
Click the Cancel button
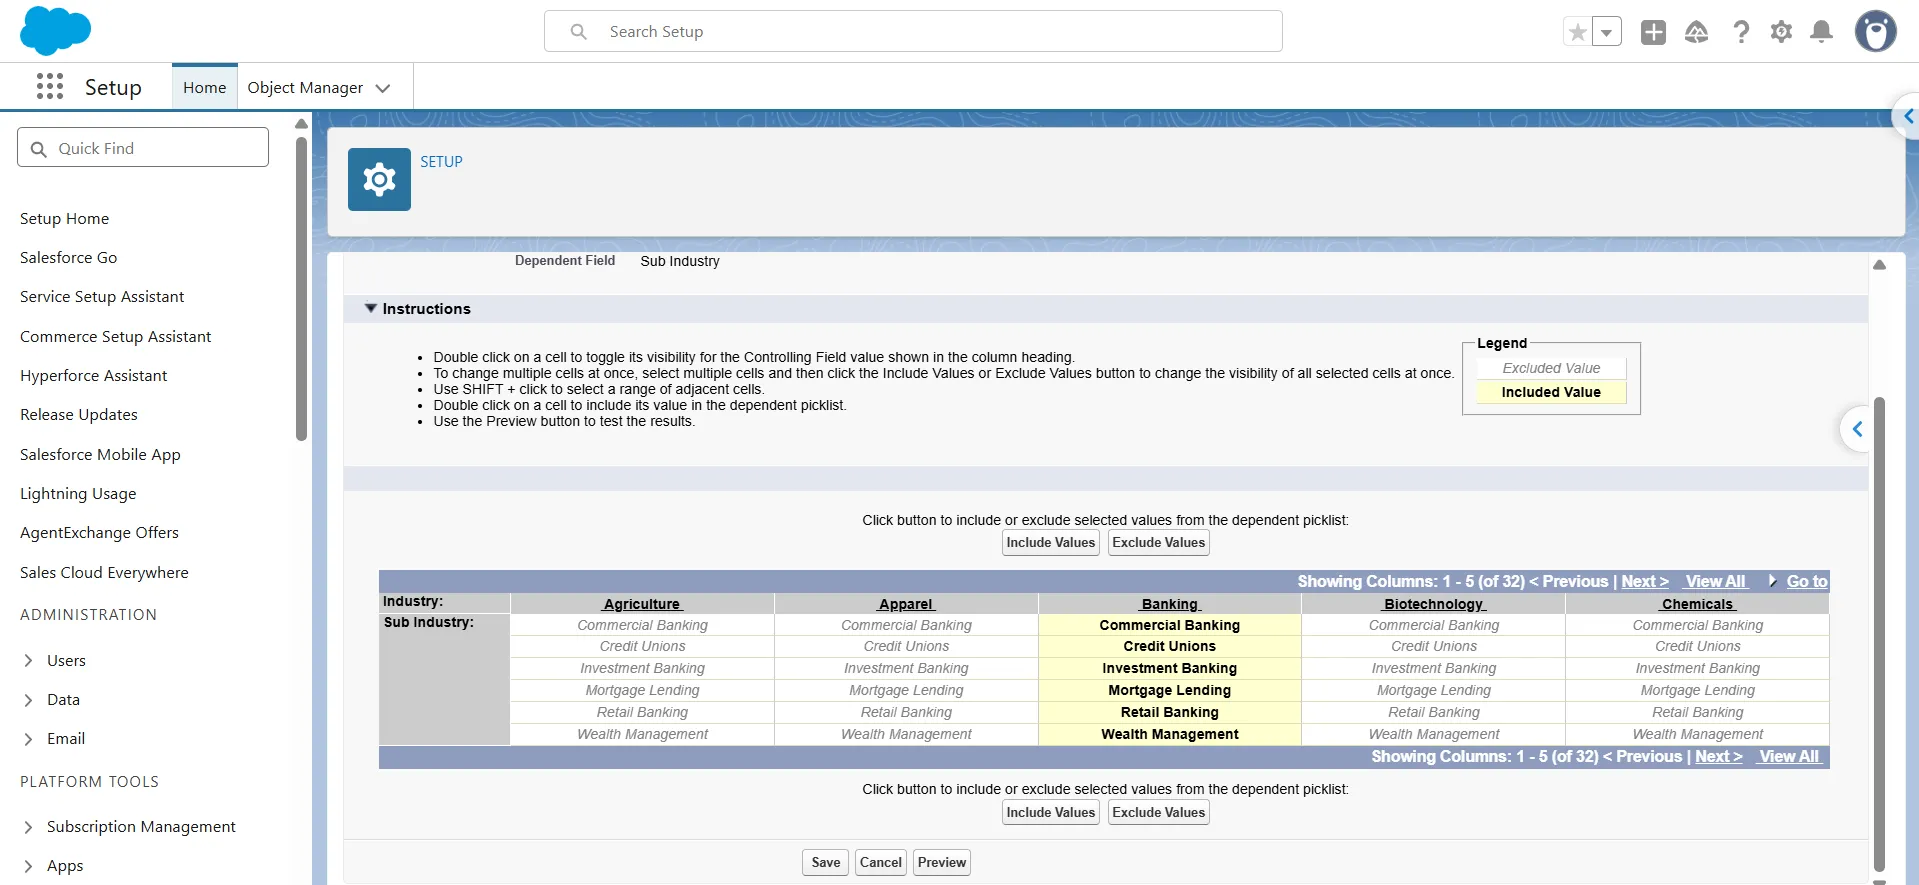[x=880, y=863]
